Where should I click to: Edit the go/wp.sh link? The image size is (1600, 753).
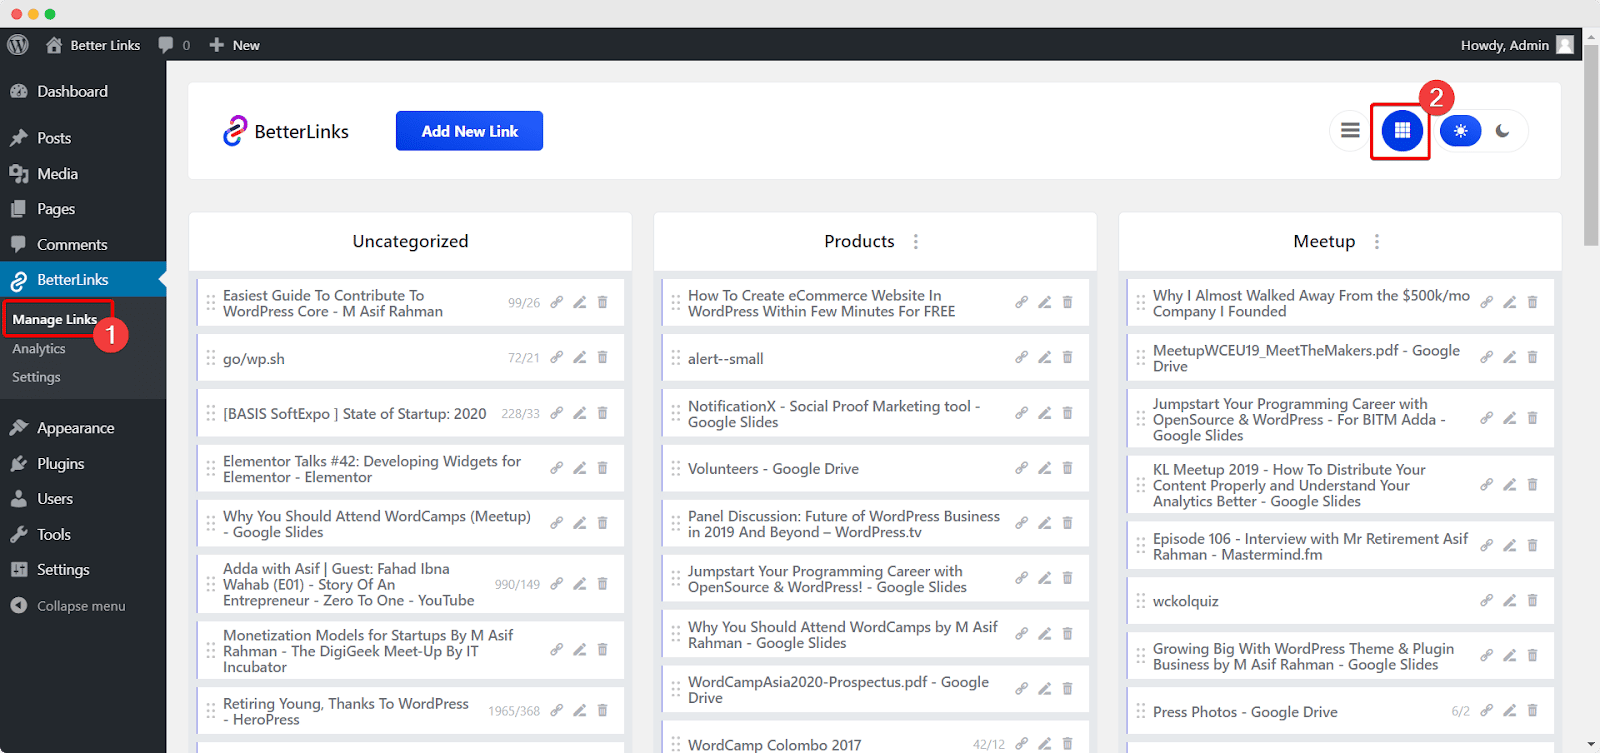click(579, 357)
